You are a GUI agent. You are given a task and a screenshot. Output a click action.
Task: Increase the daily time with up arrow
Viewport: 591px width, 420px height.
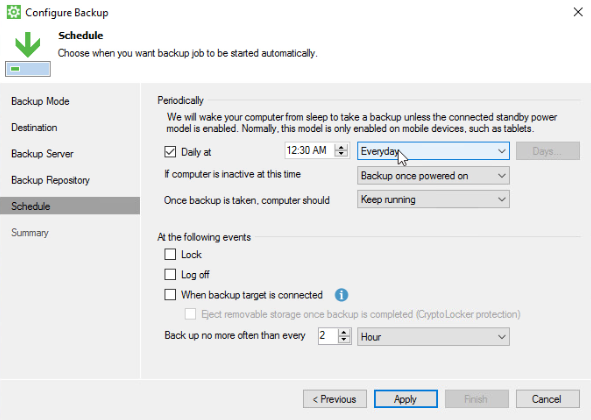pyautogui.click(x=341, y=147)
